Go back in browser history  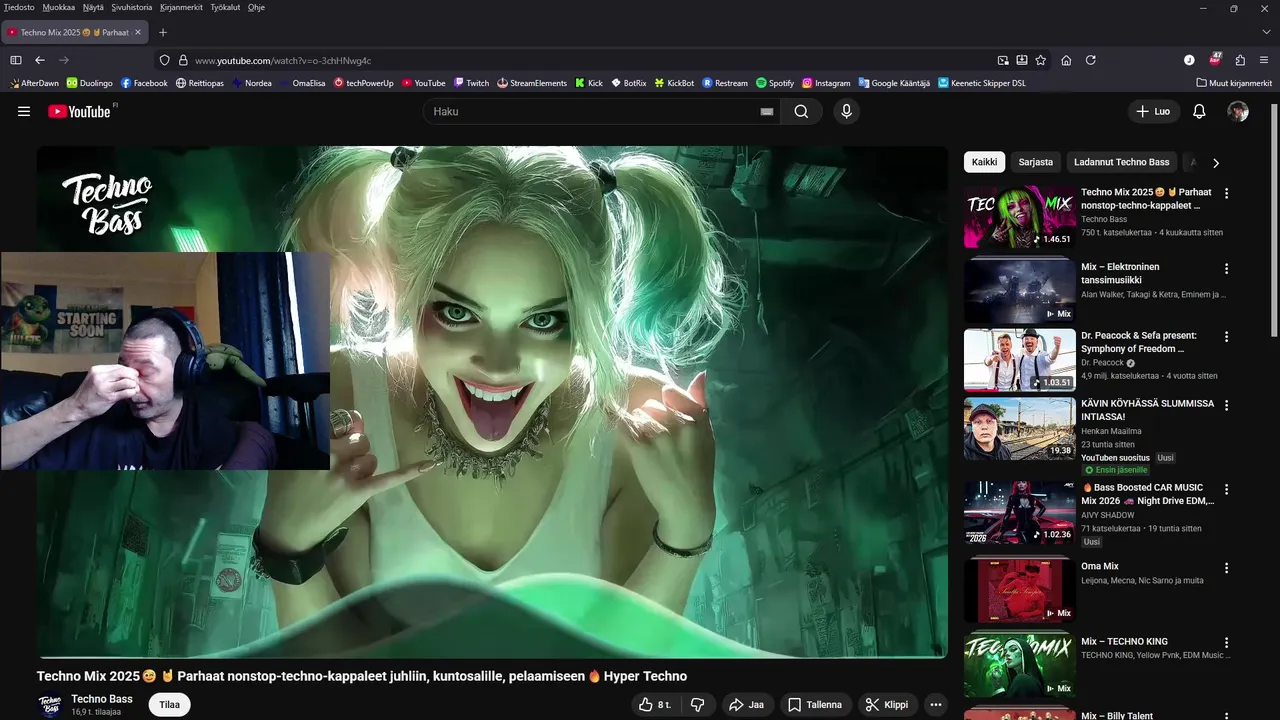40,60
